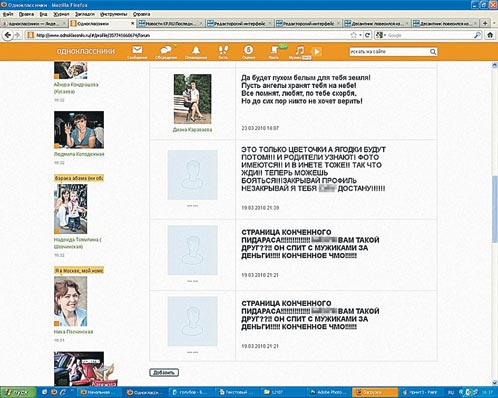Open the Music note icon
The height and width of the screenshot is (398, 498).
[x=299, y=50]
